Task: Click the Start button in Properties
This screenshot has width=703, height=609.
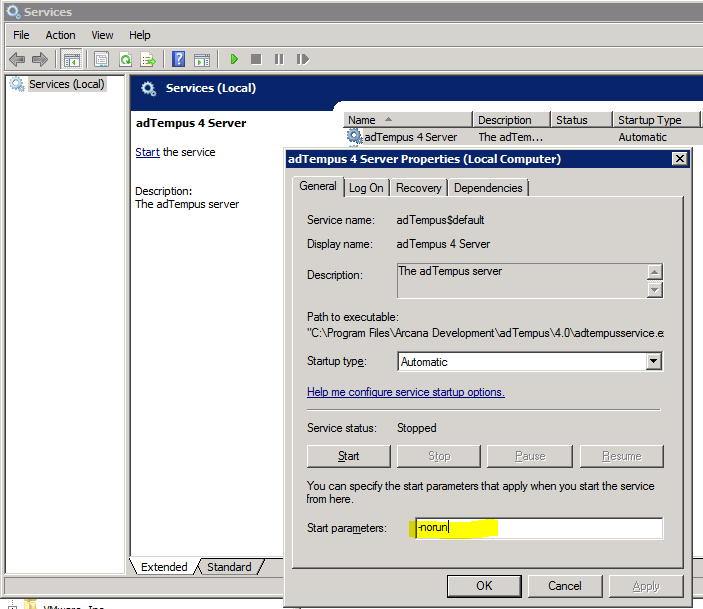Action: (x=348, y=456)
